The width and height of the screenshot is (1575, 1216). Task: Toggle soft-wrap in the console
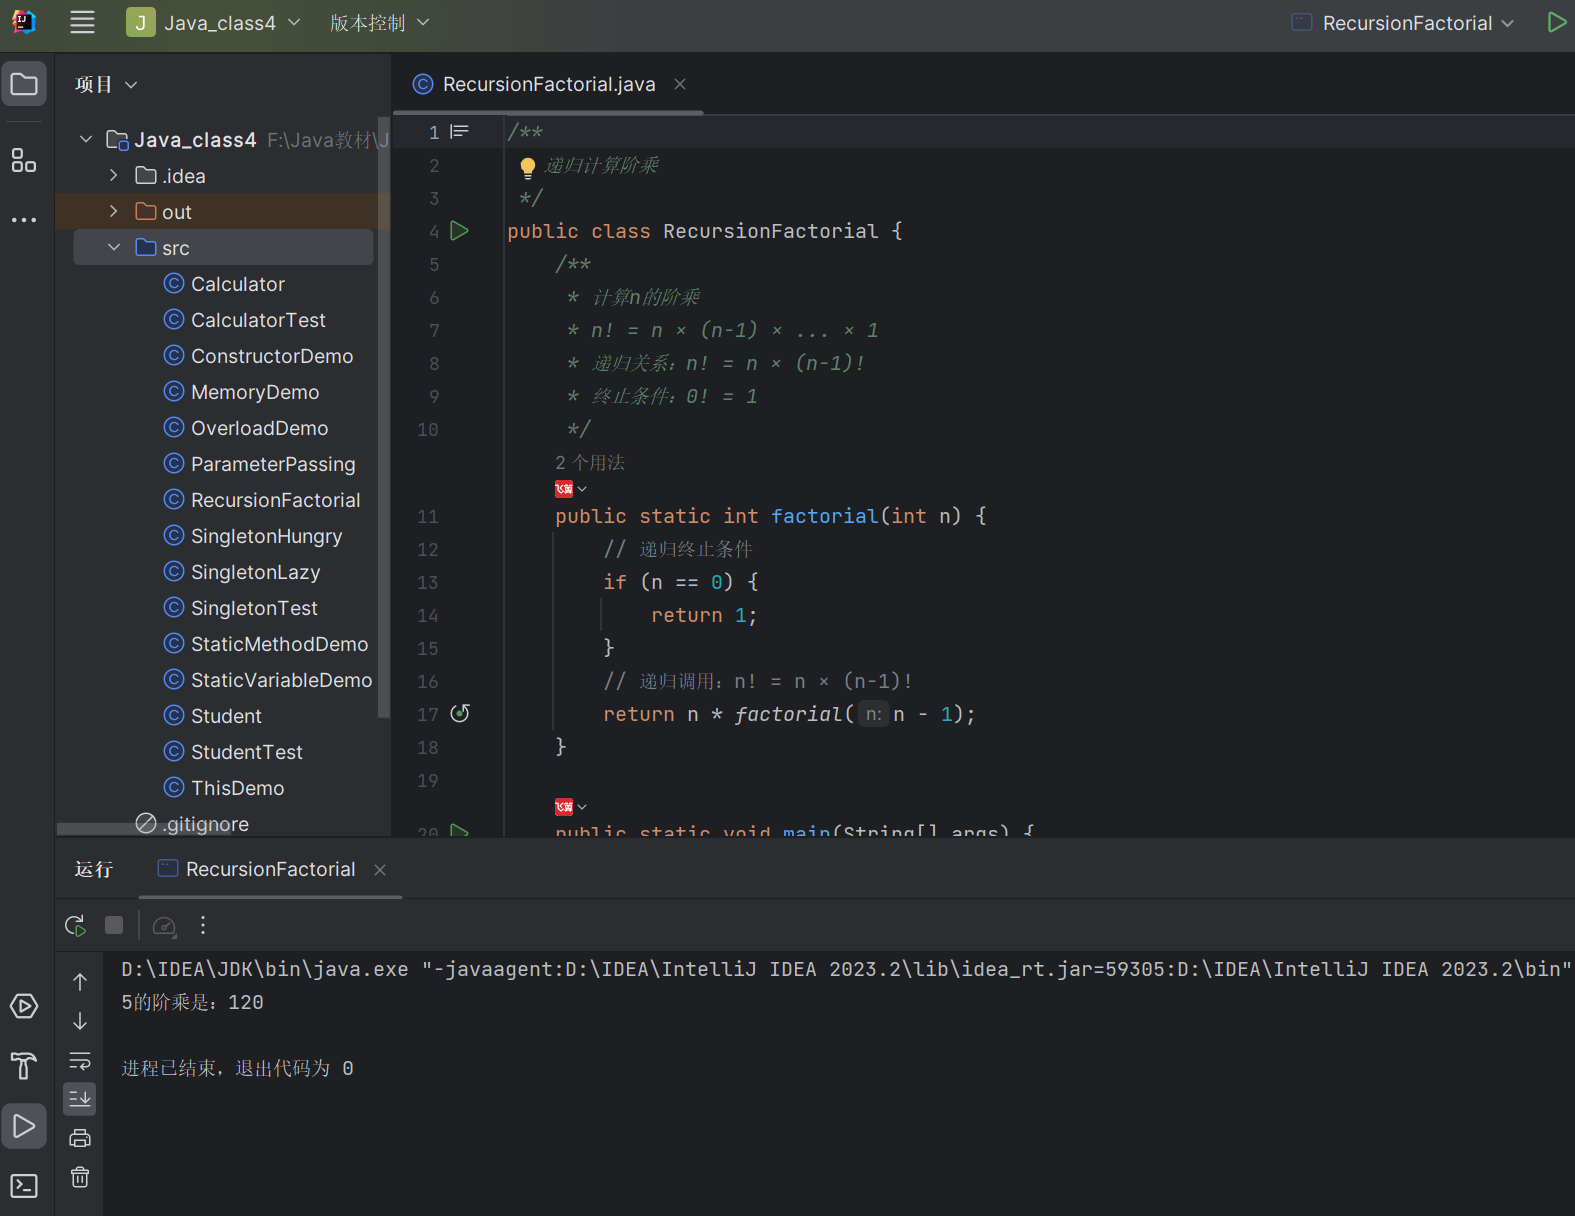(80, 1060)
